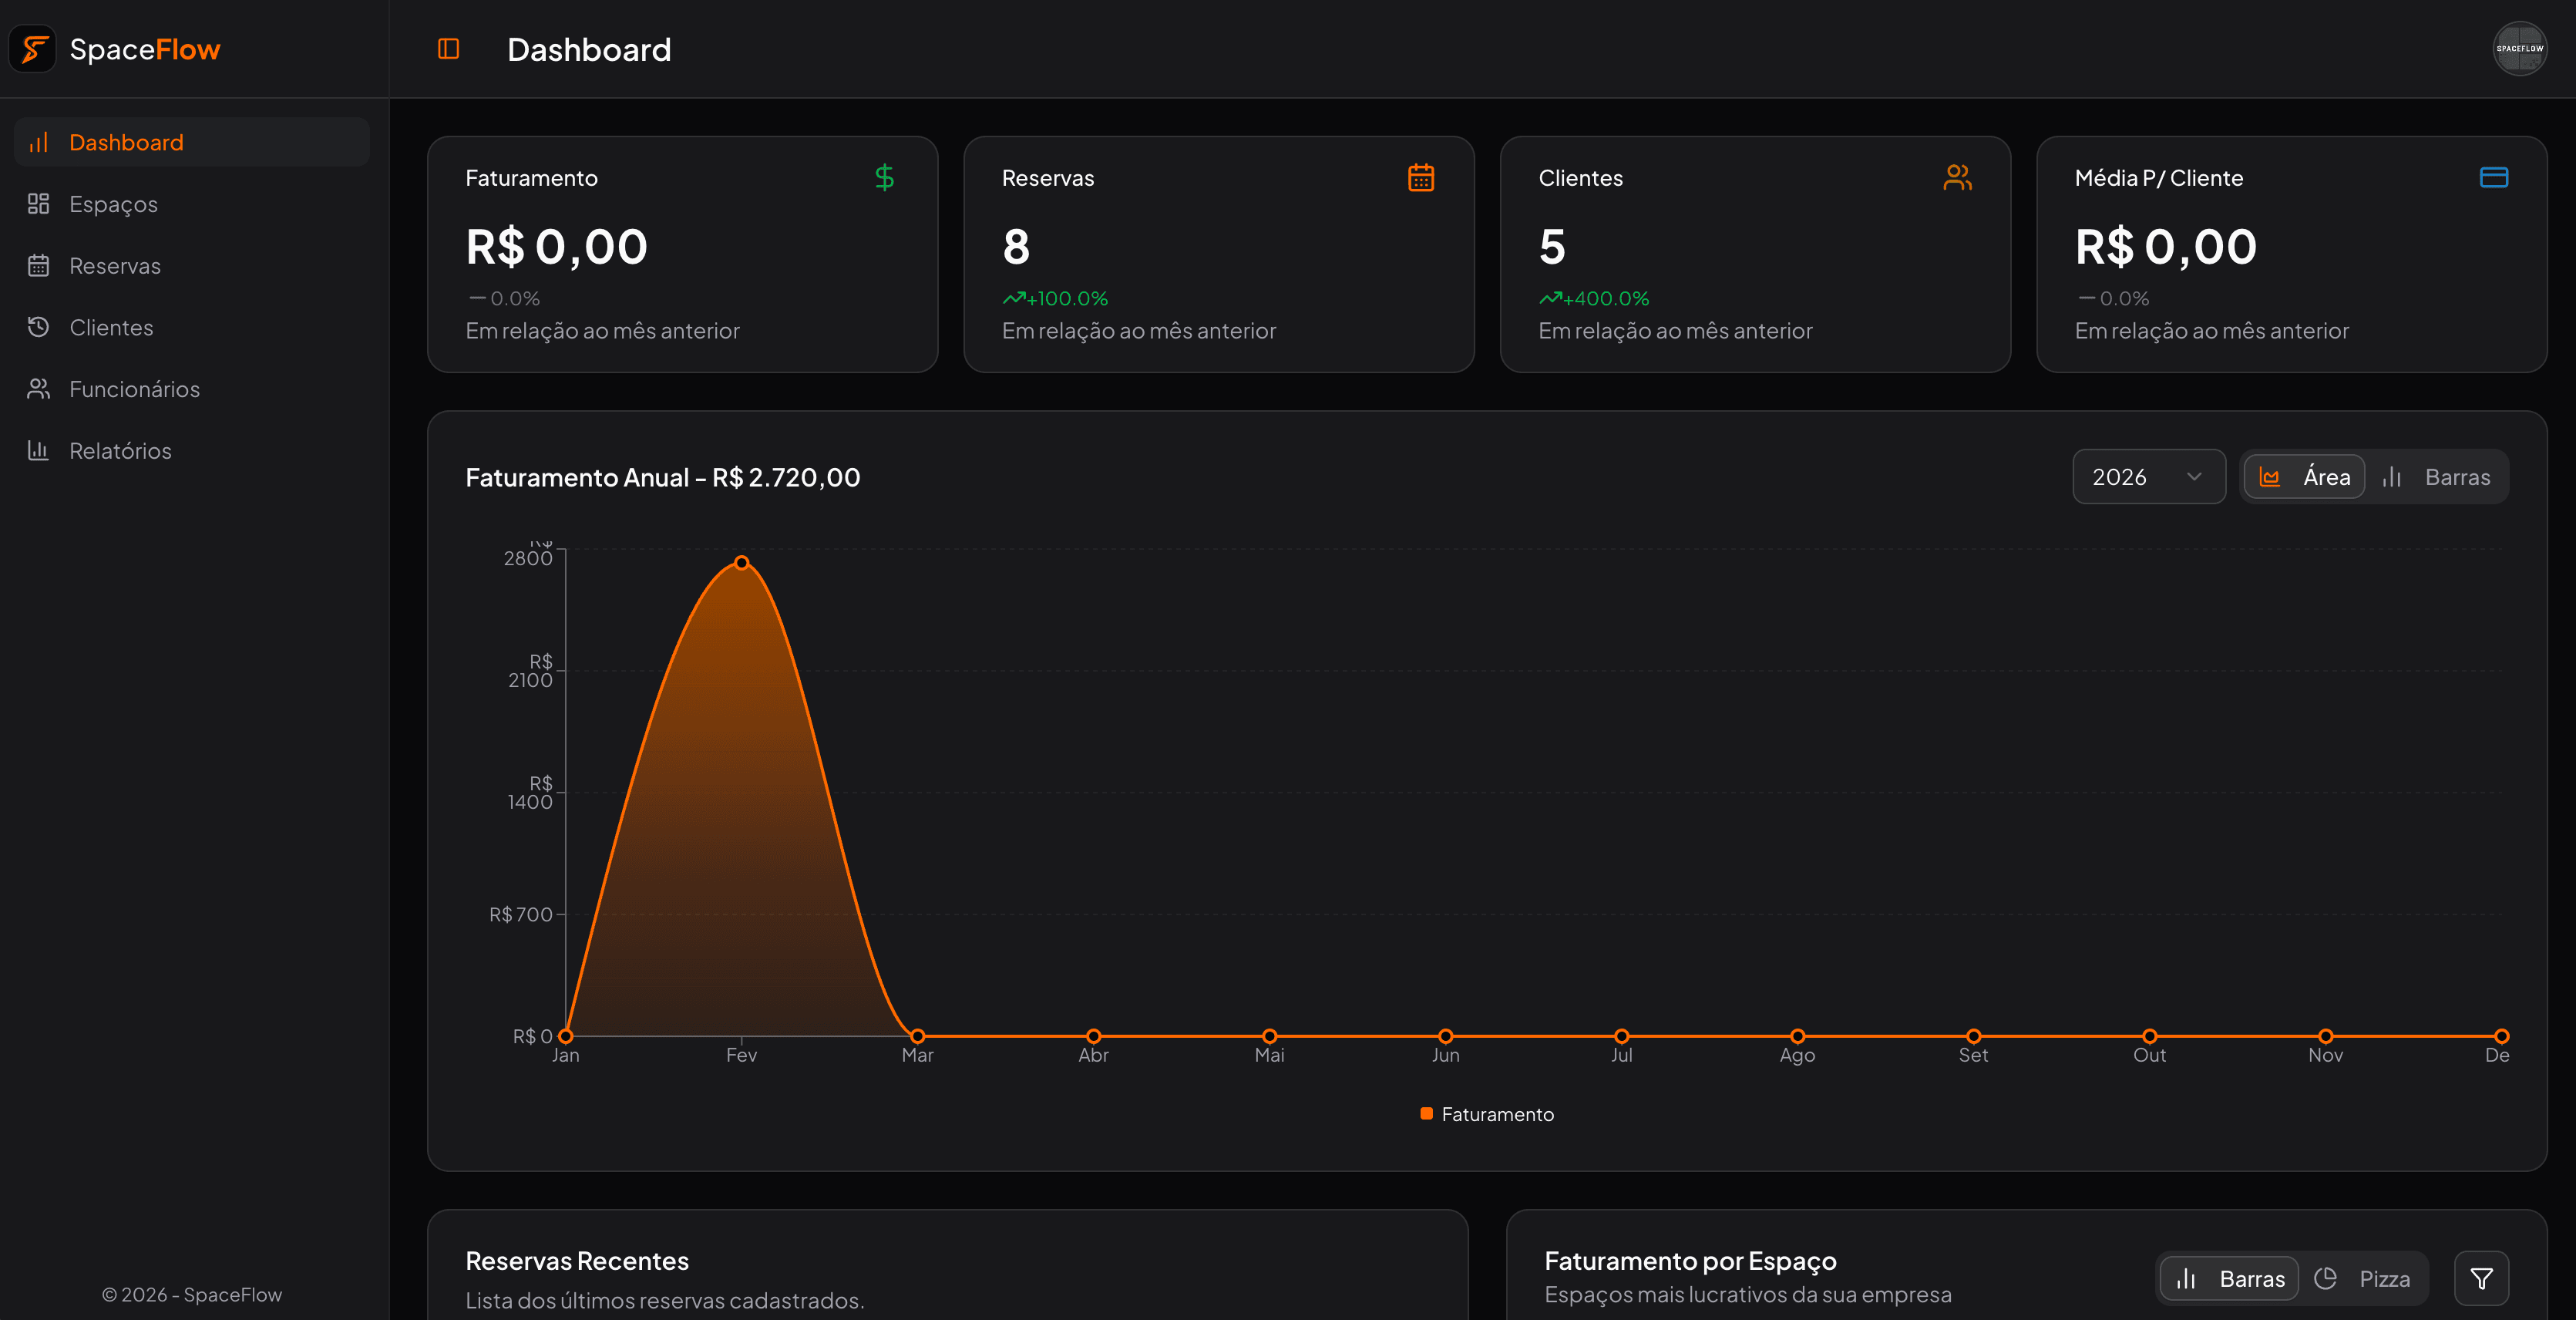Screen dimensions: 2576x1320
Task: Open the Relatórios section via its chart icon
Action: (x=38, y=450)
